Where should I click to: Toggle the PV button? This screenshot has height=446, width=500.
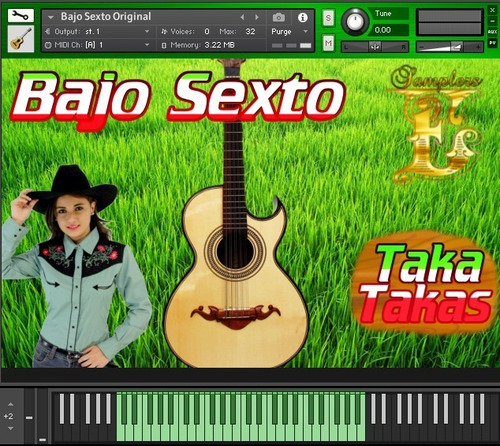click(493, 43)
